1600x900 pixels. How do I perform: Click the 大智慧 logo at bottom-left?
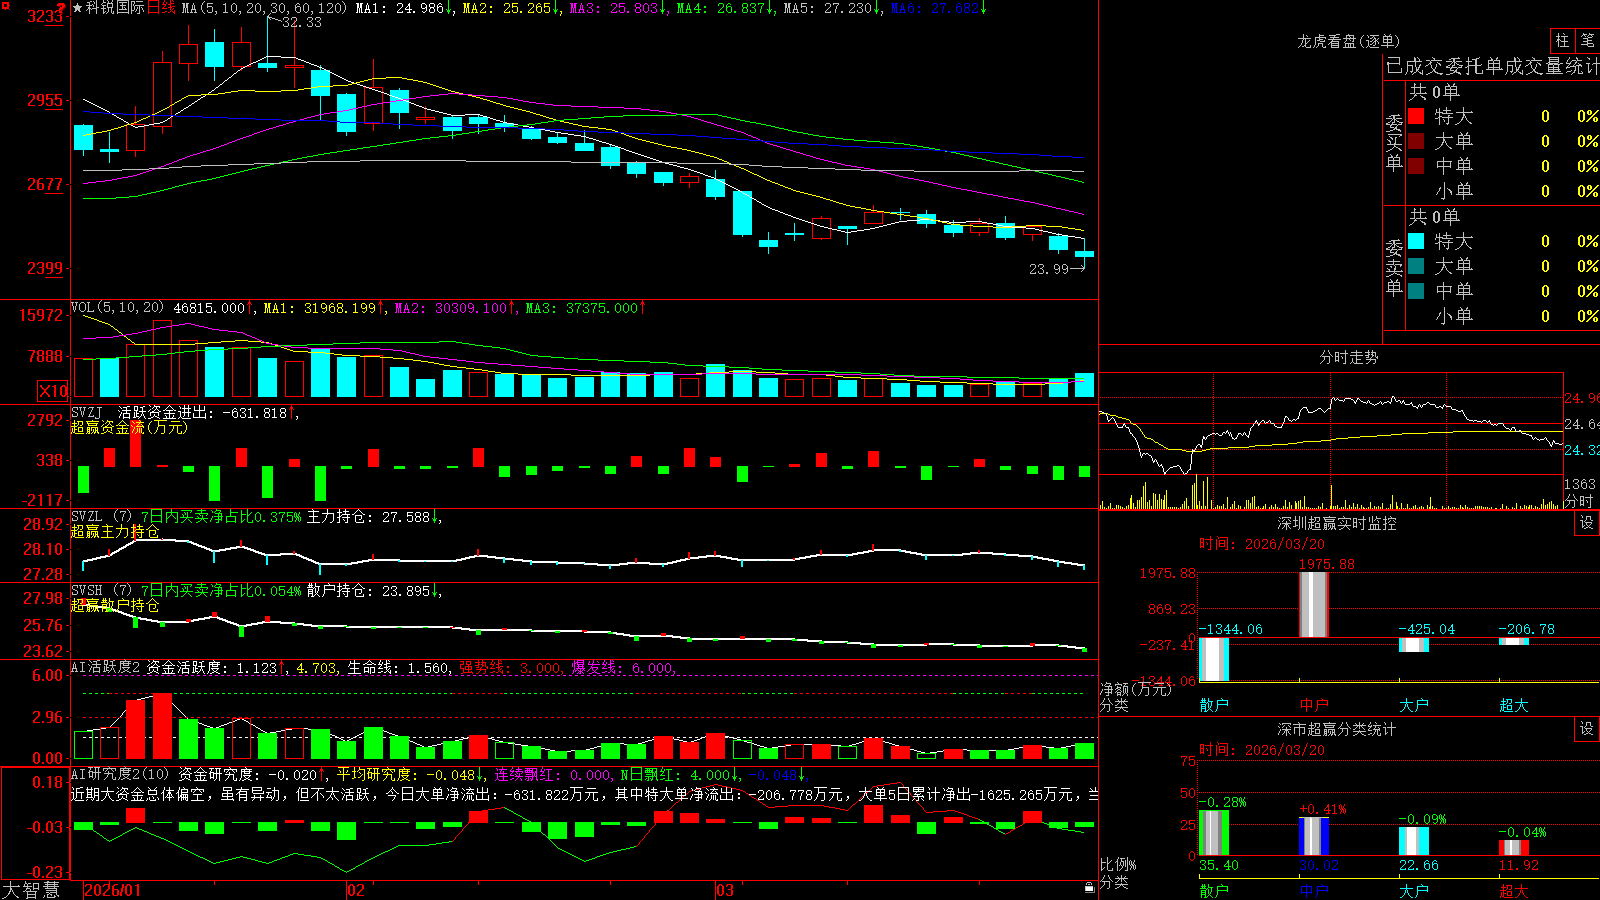coord(31,890)
